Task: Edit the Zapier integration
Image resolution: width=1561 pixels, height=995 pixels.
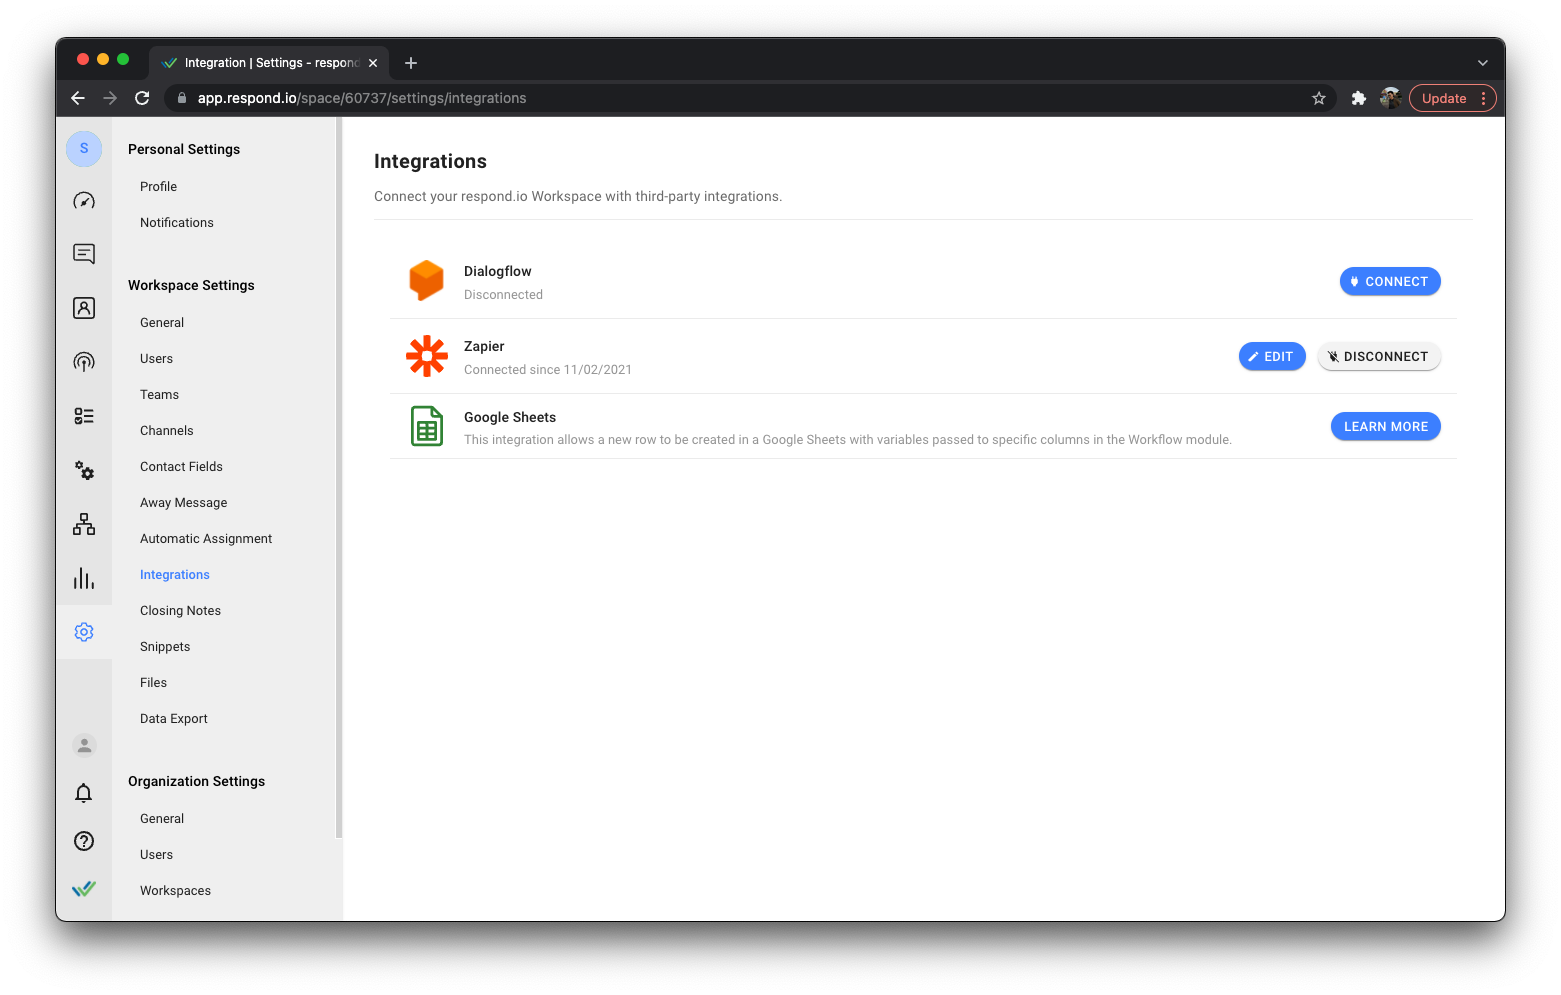Action: pyautogui.click(x=1272, y=356)
